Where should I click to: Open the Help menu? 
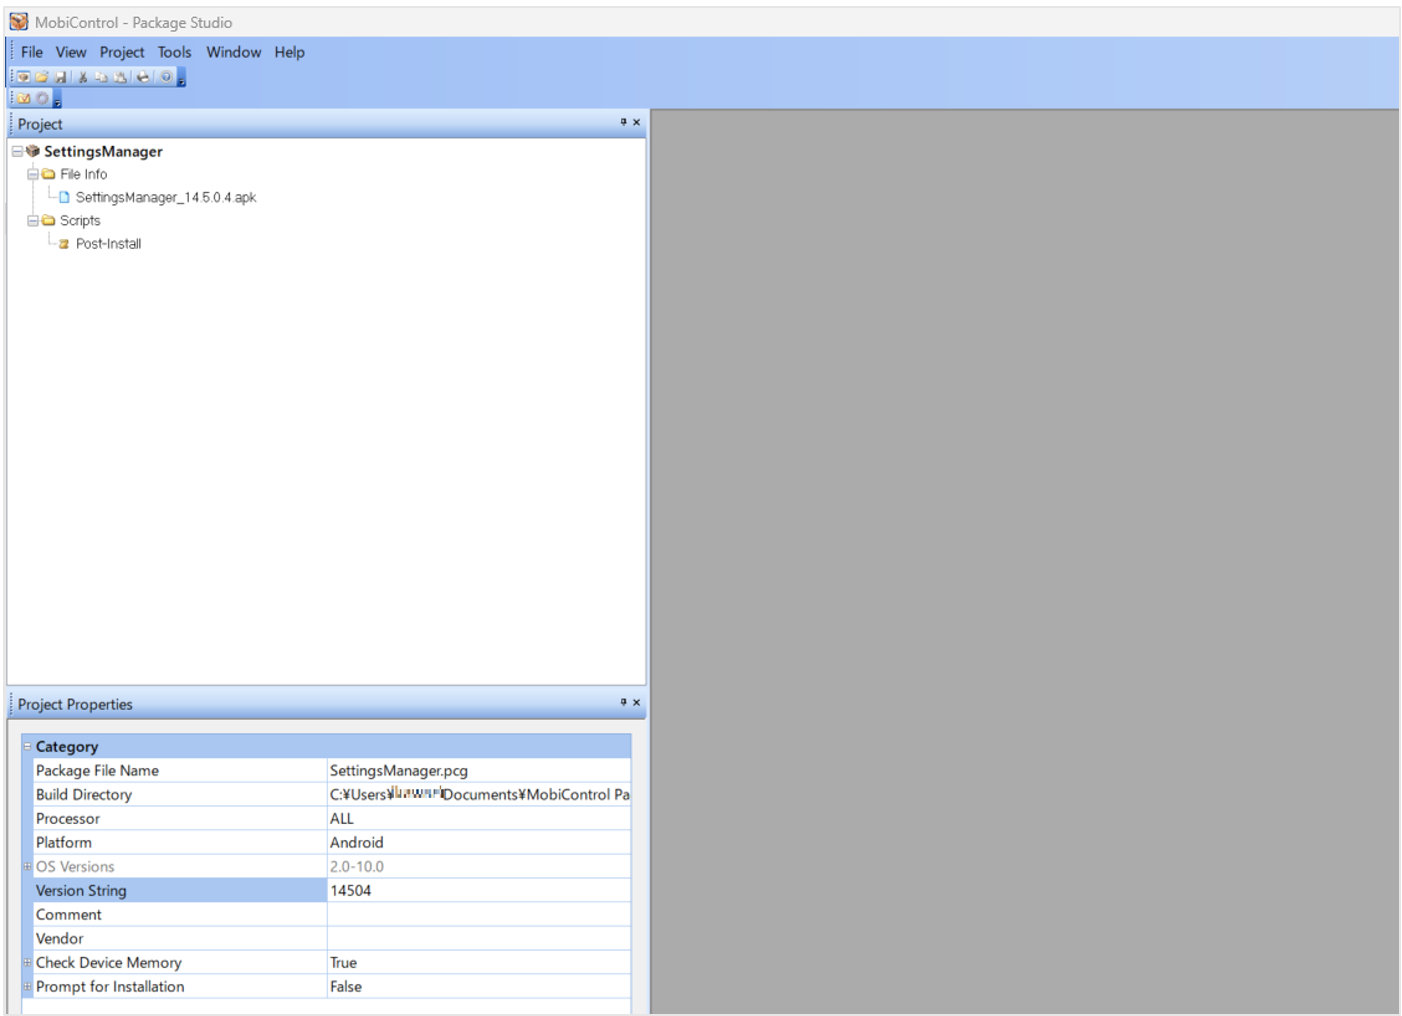pyautogui.click(x=290, y=52)
